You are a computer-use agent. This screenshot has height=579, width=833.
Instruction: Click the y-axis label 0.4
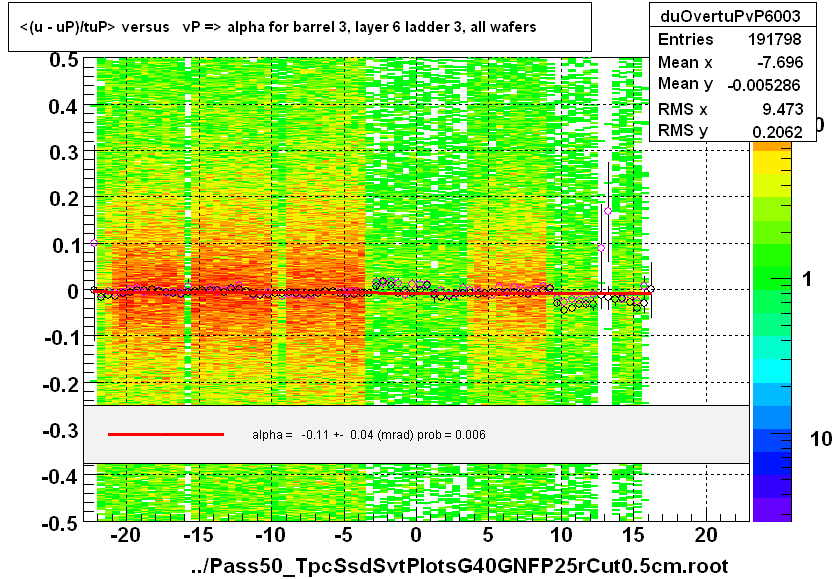pos(64,107)
